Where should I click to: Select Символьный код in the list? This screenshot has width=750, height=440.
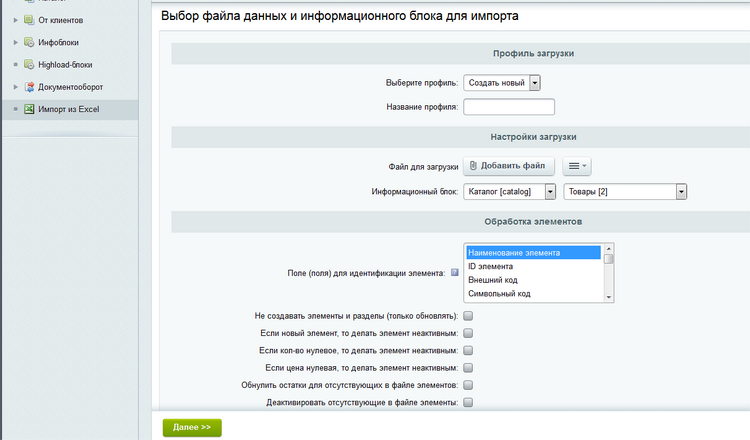coord(533,294)
